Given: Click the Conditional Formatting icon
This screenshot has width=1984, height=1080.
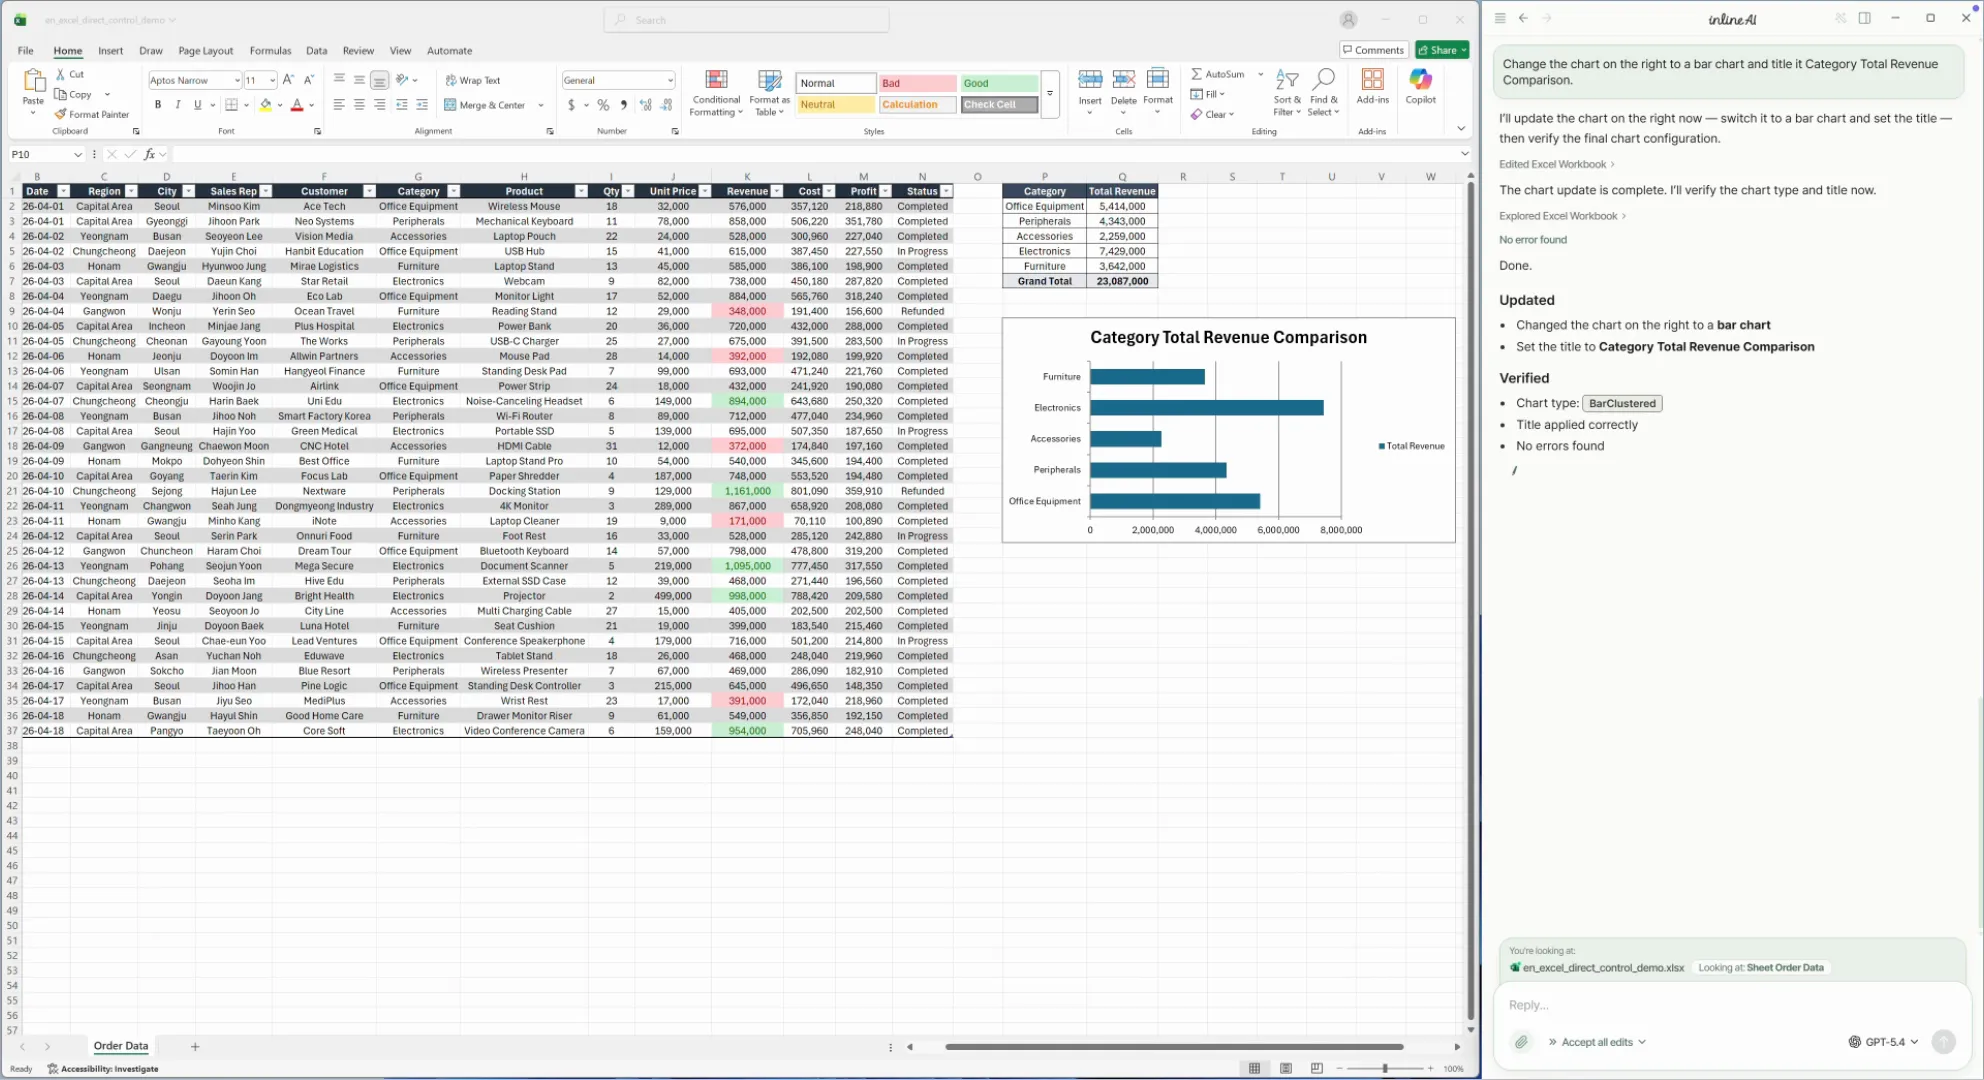Looking at the screenshot, I should (716, 81).
